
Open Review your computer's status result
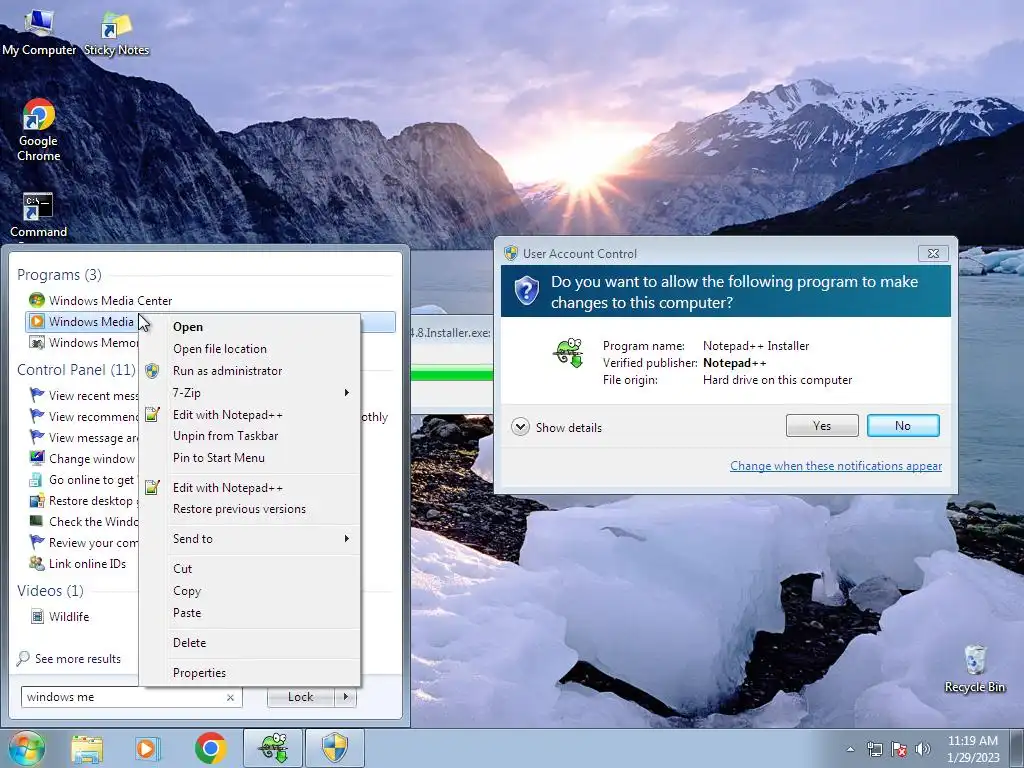click(x=84, y=543)
